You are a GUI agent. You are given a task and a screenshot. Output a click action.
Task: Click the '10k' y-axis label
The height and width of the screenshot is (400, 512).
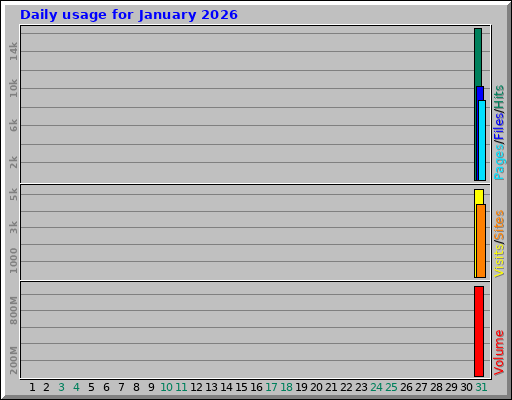(13, 88)
